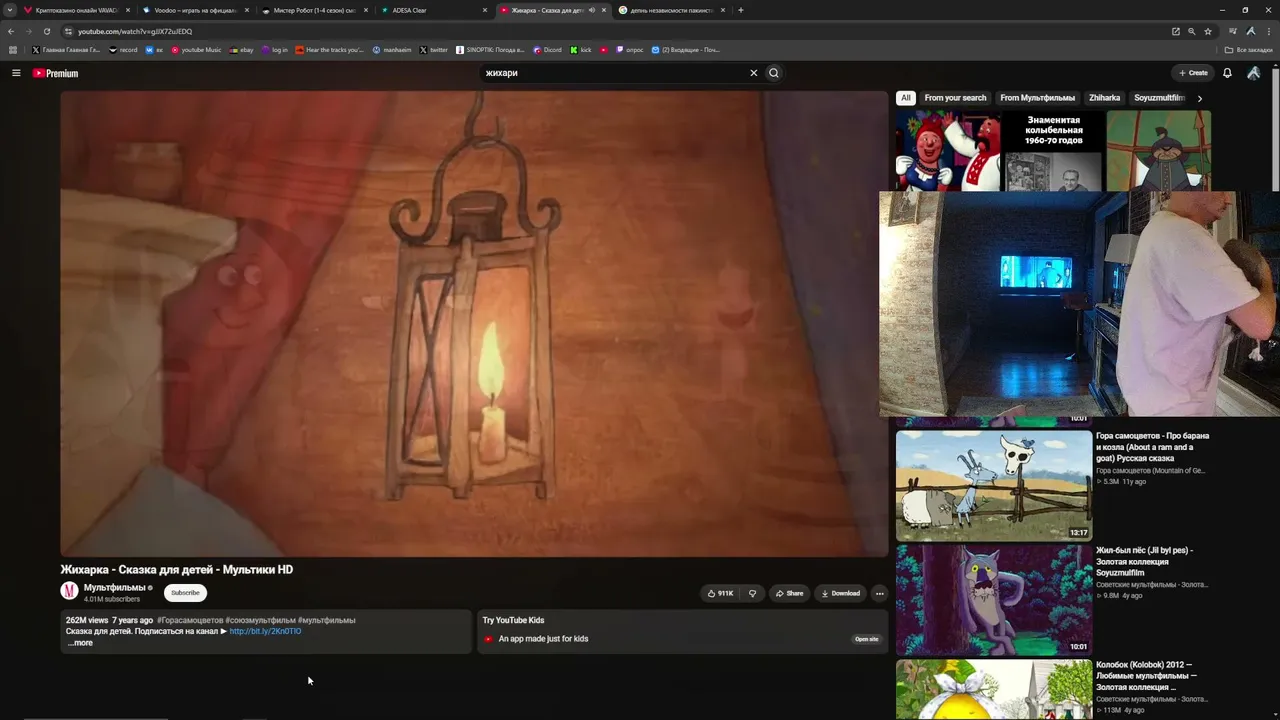This screenshot has height=720, width=1280.
Task: Open a new browser tab
Action: [x=741, y=10]
